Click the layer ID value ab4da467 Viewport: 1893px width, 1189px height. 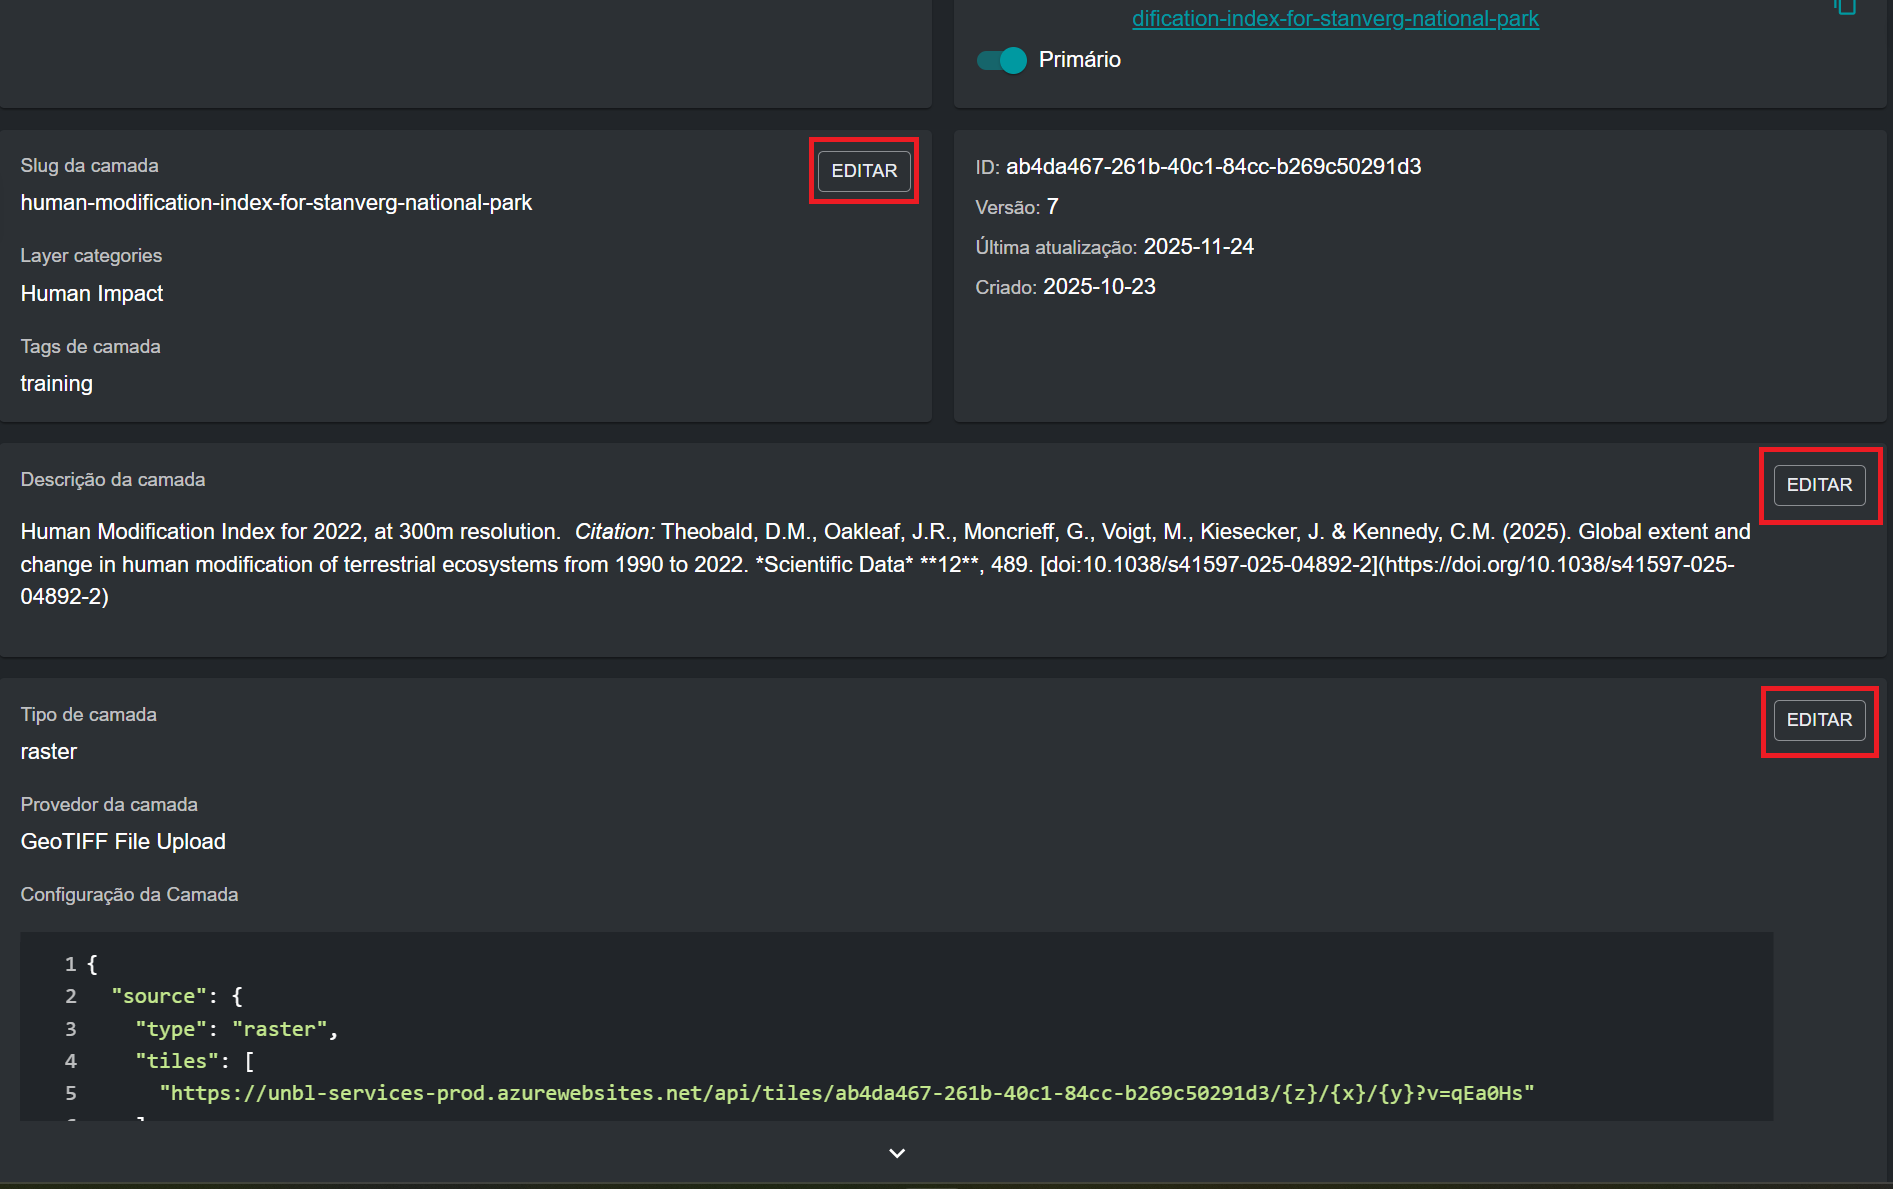(x=1212, y=167)
